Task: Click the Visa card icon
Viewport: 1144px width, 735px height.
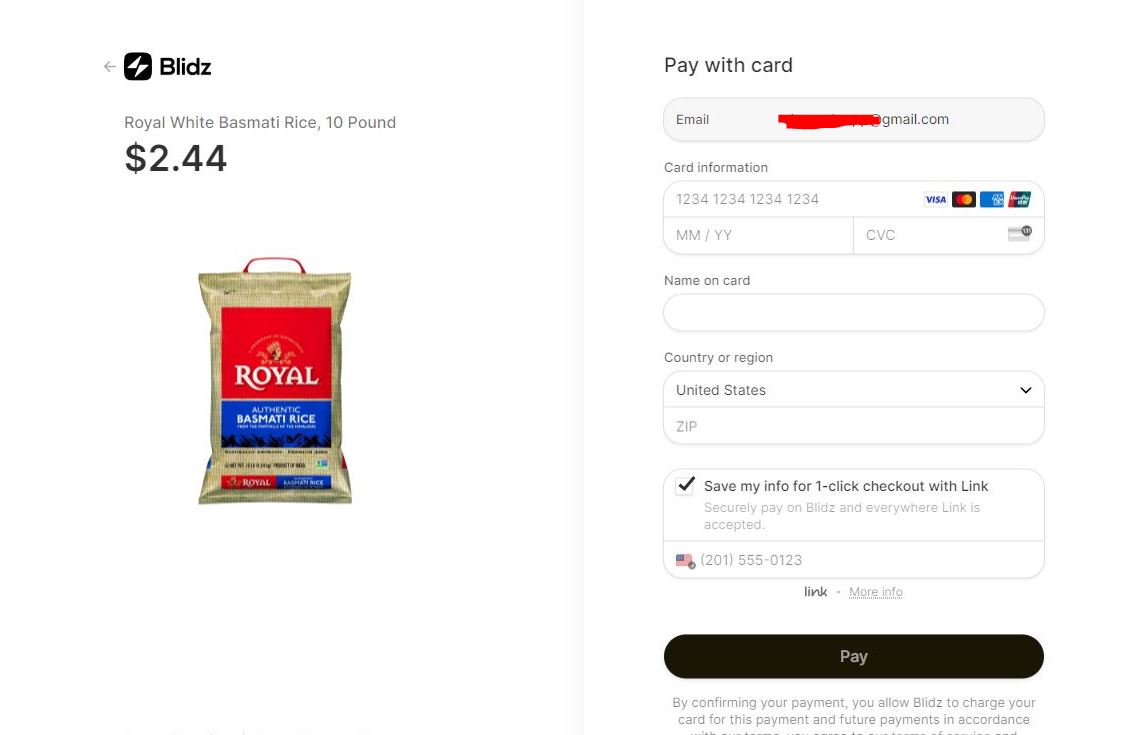Action: [x=935, y=199]
